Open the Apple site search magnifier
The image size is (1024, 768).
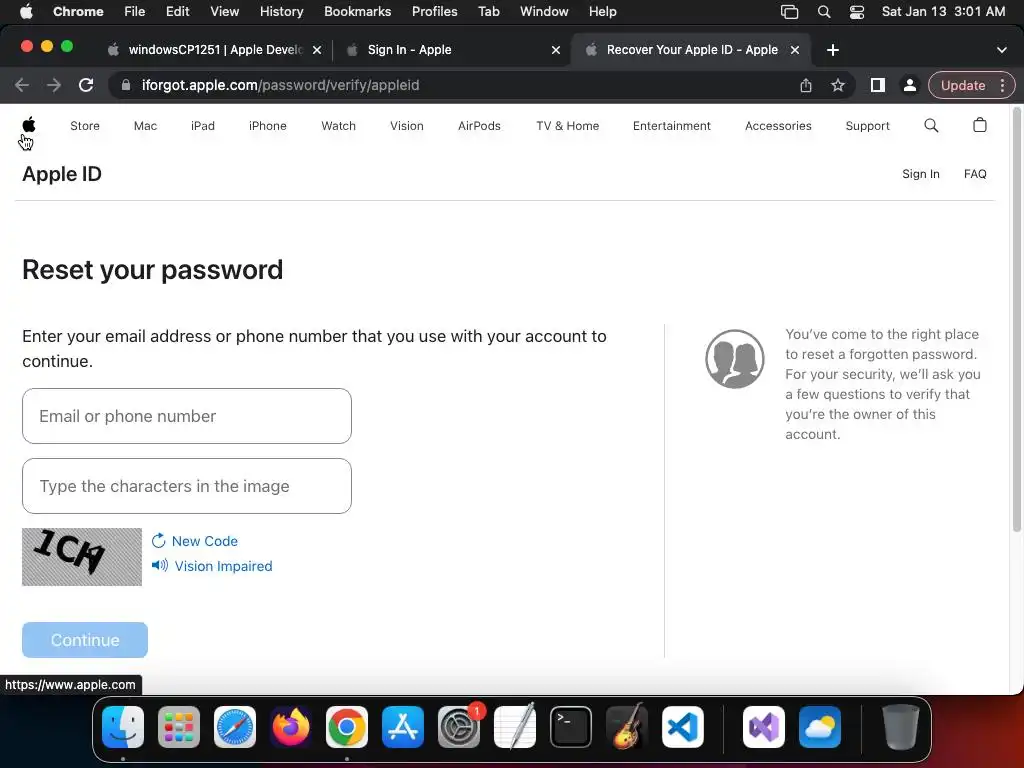coord(931,125)
